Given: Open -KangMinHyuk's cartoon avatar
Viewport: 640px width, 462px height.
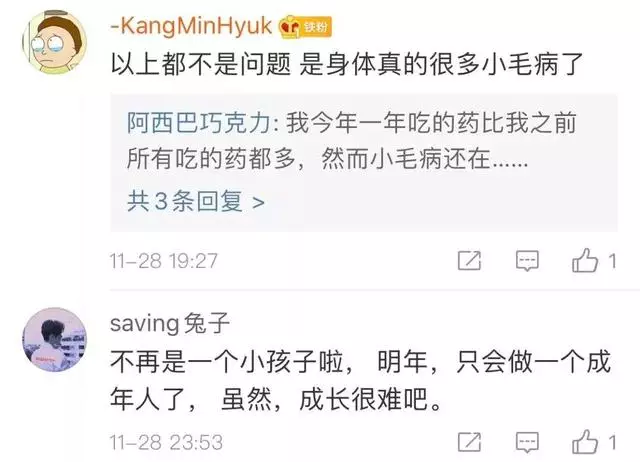Looking at the screenshot, I should pyautogui.click(x=55, y=42).
